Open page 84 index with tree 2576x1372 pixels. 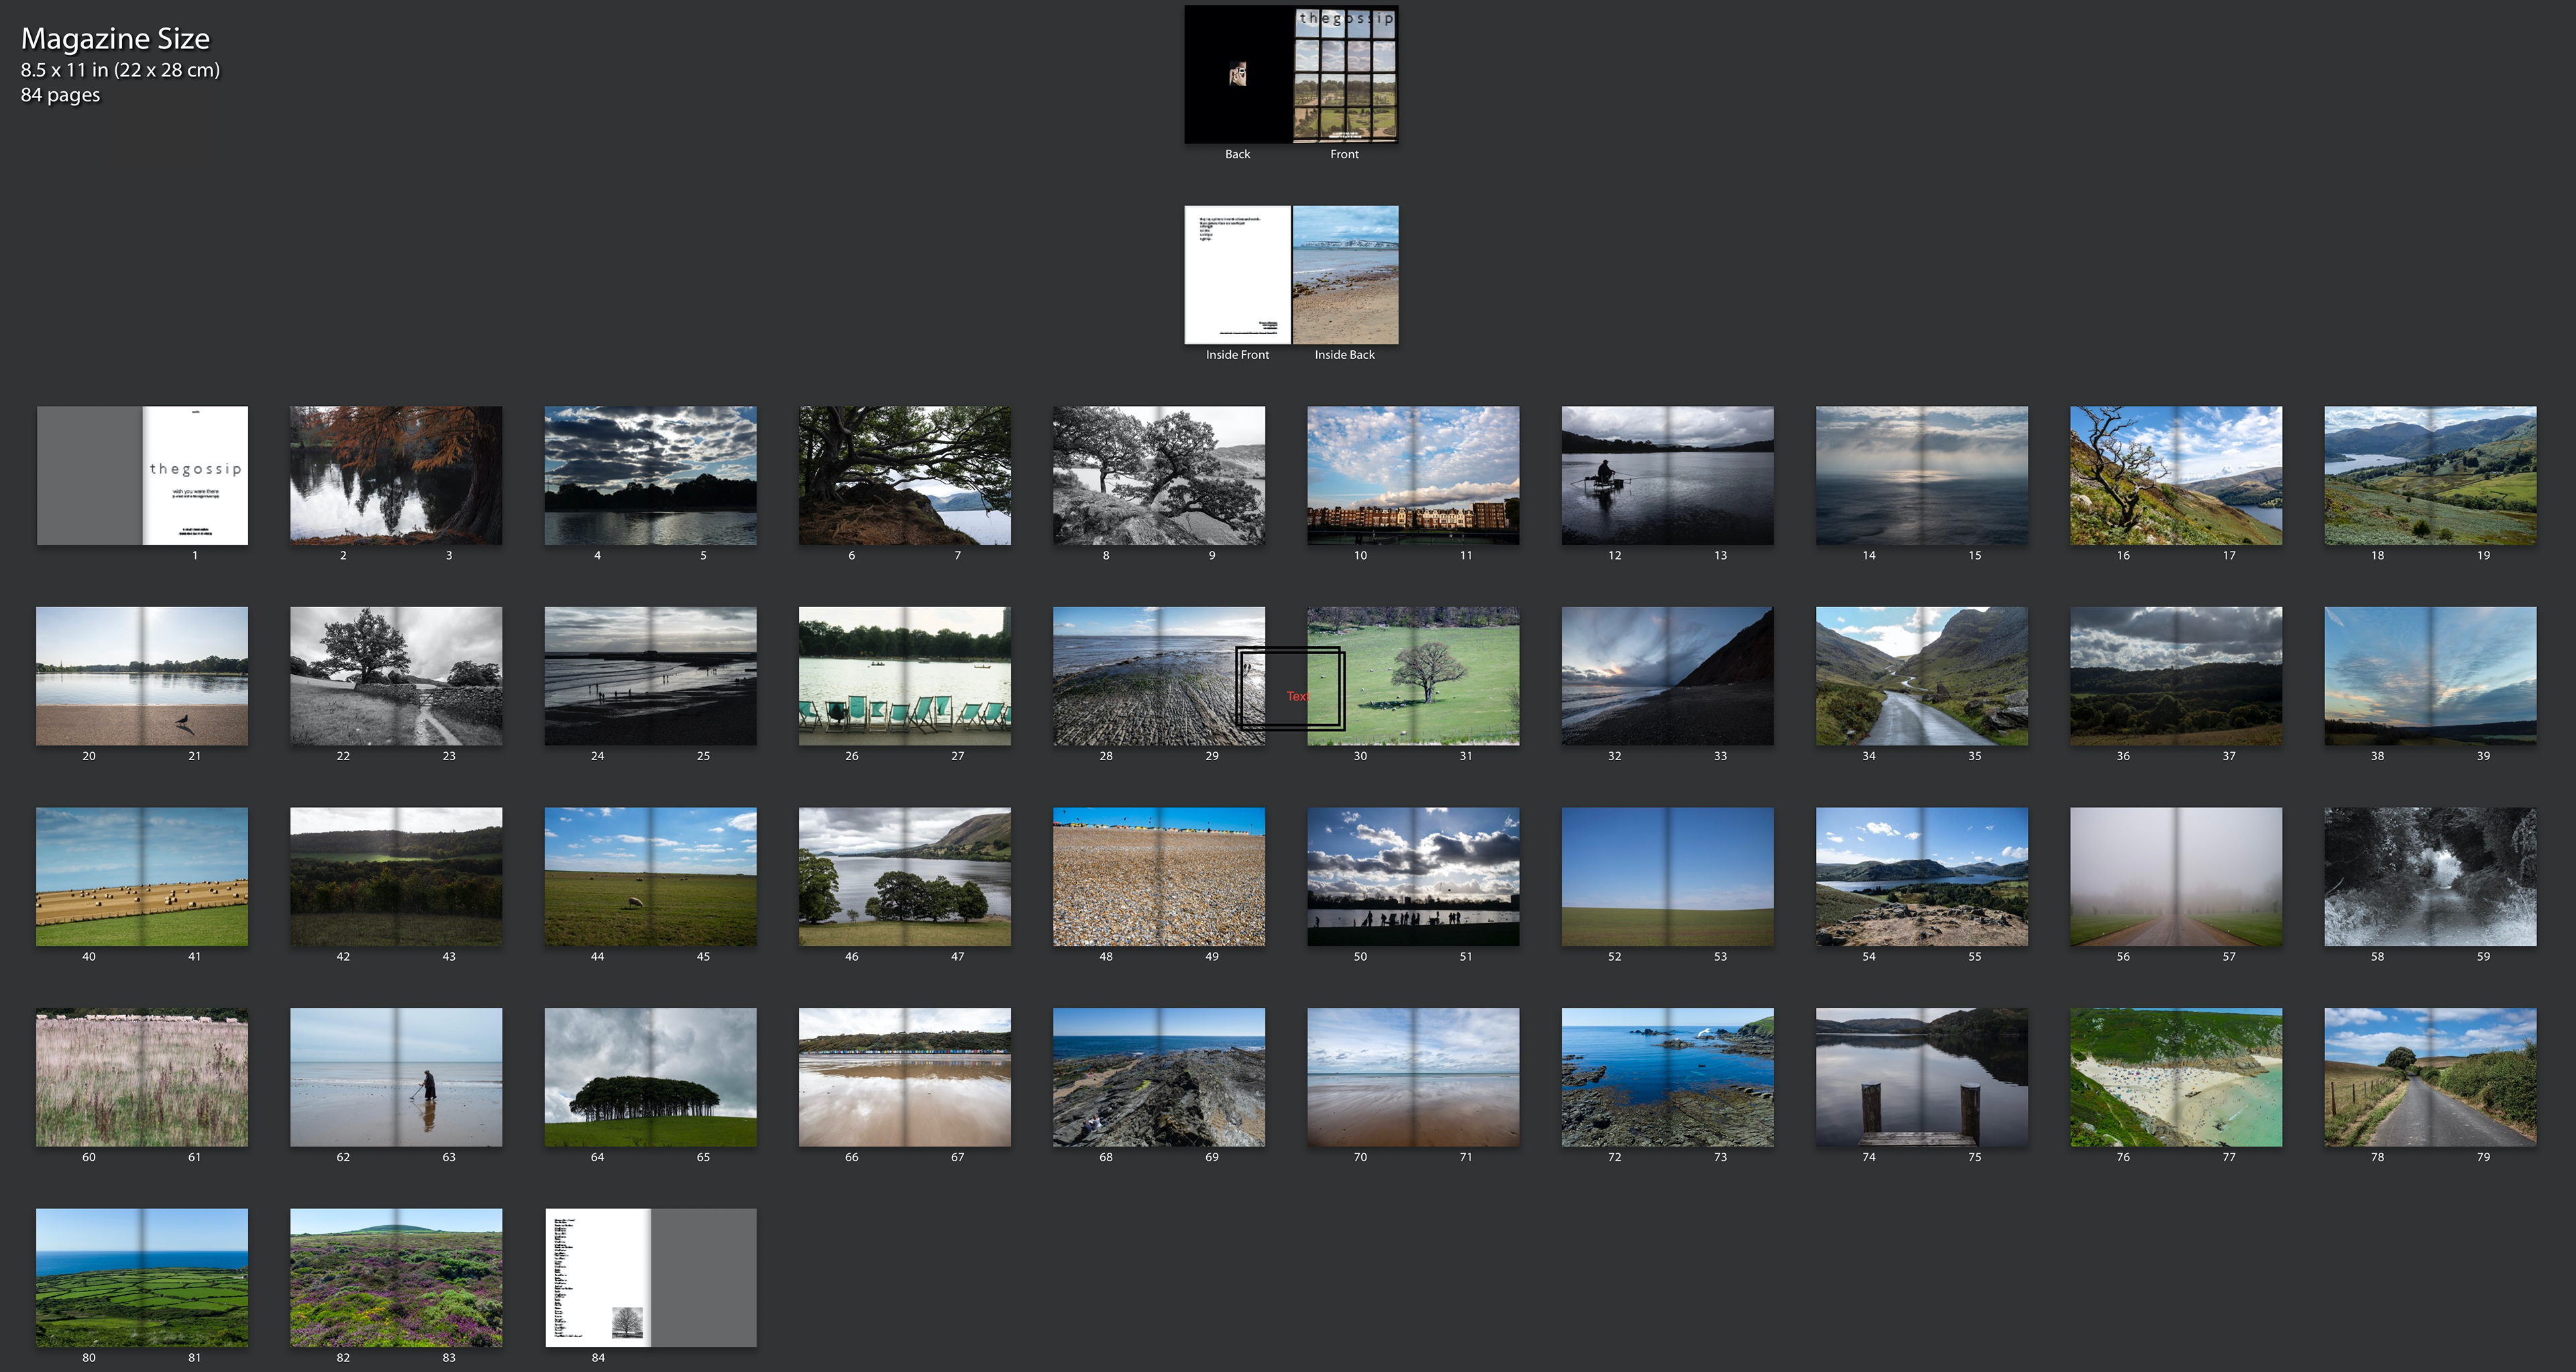pyautogui.click(x=598, y=1278)
